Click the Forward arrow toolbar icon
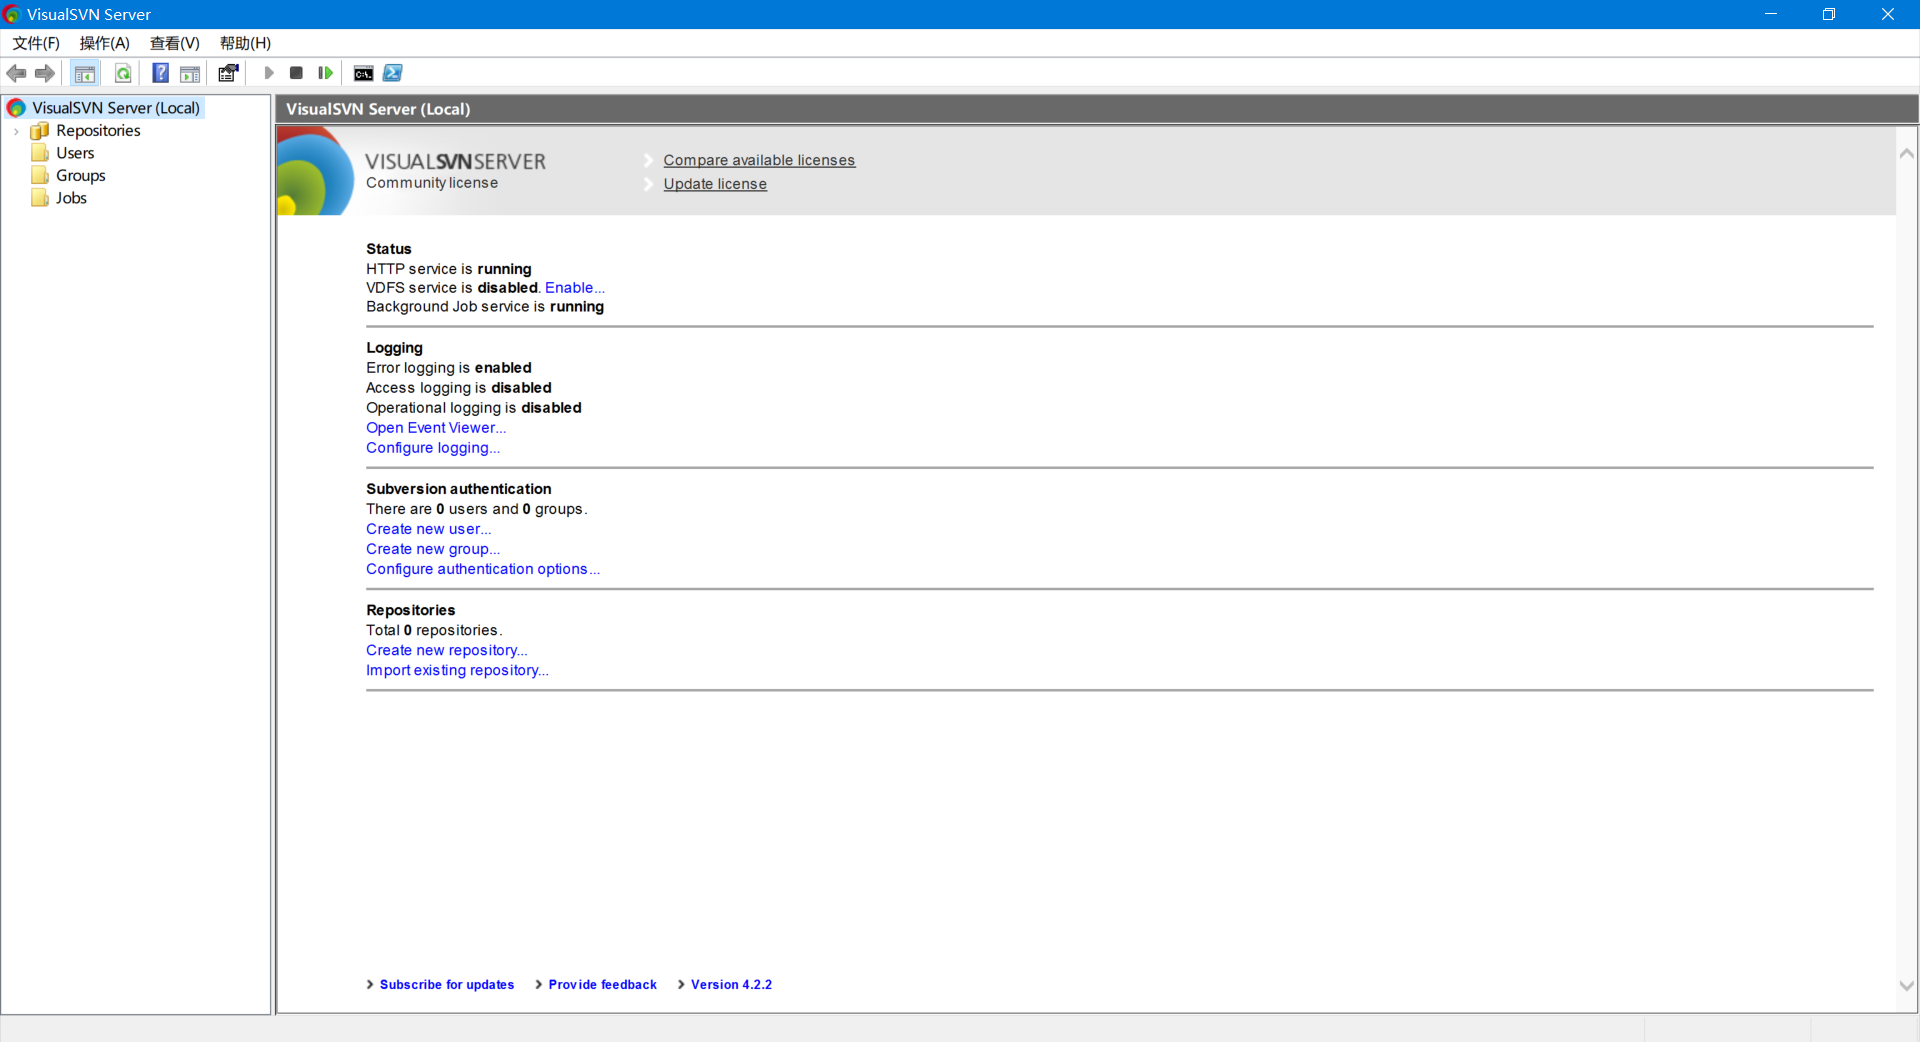 point(45,73)
